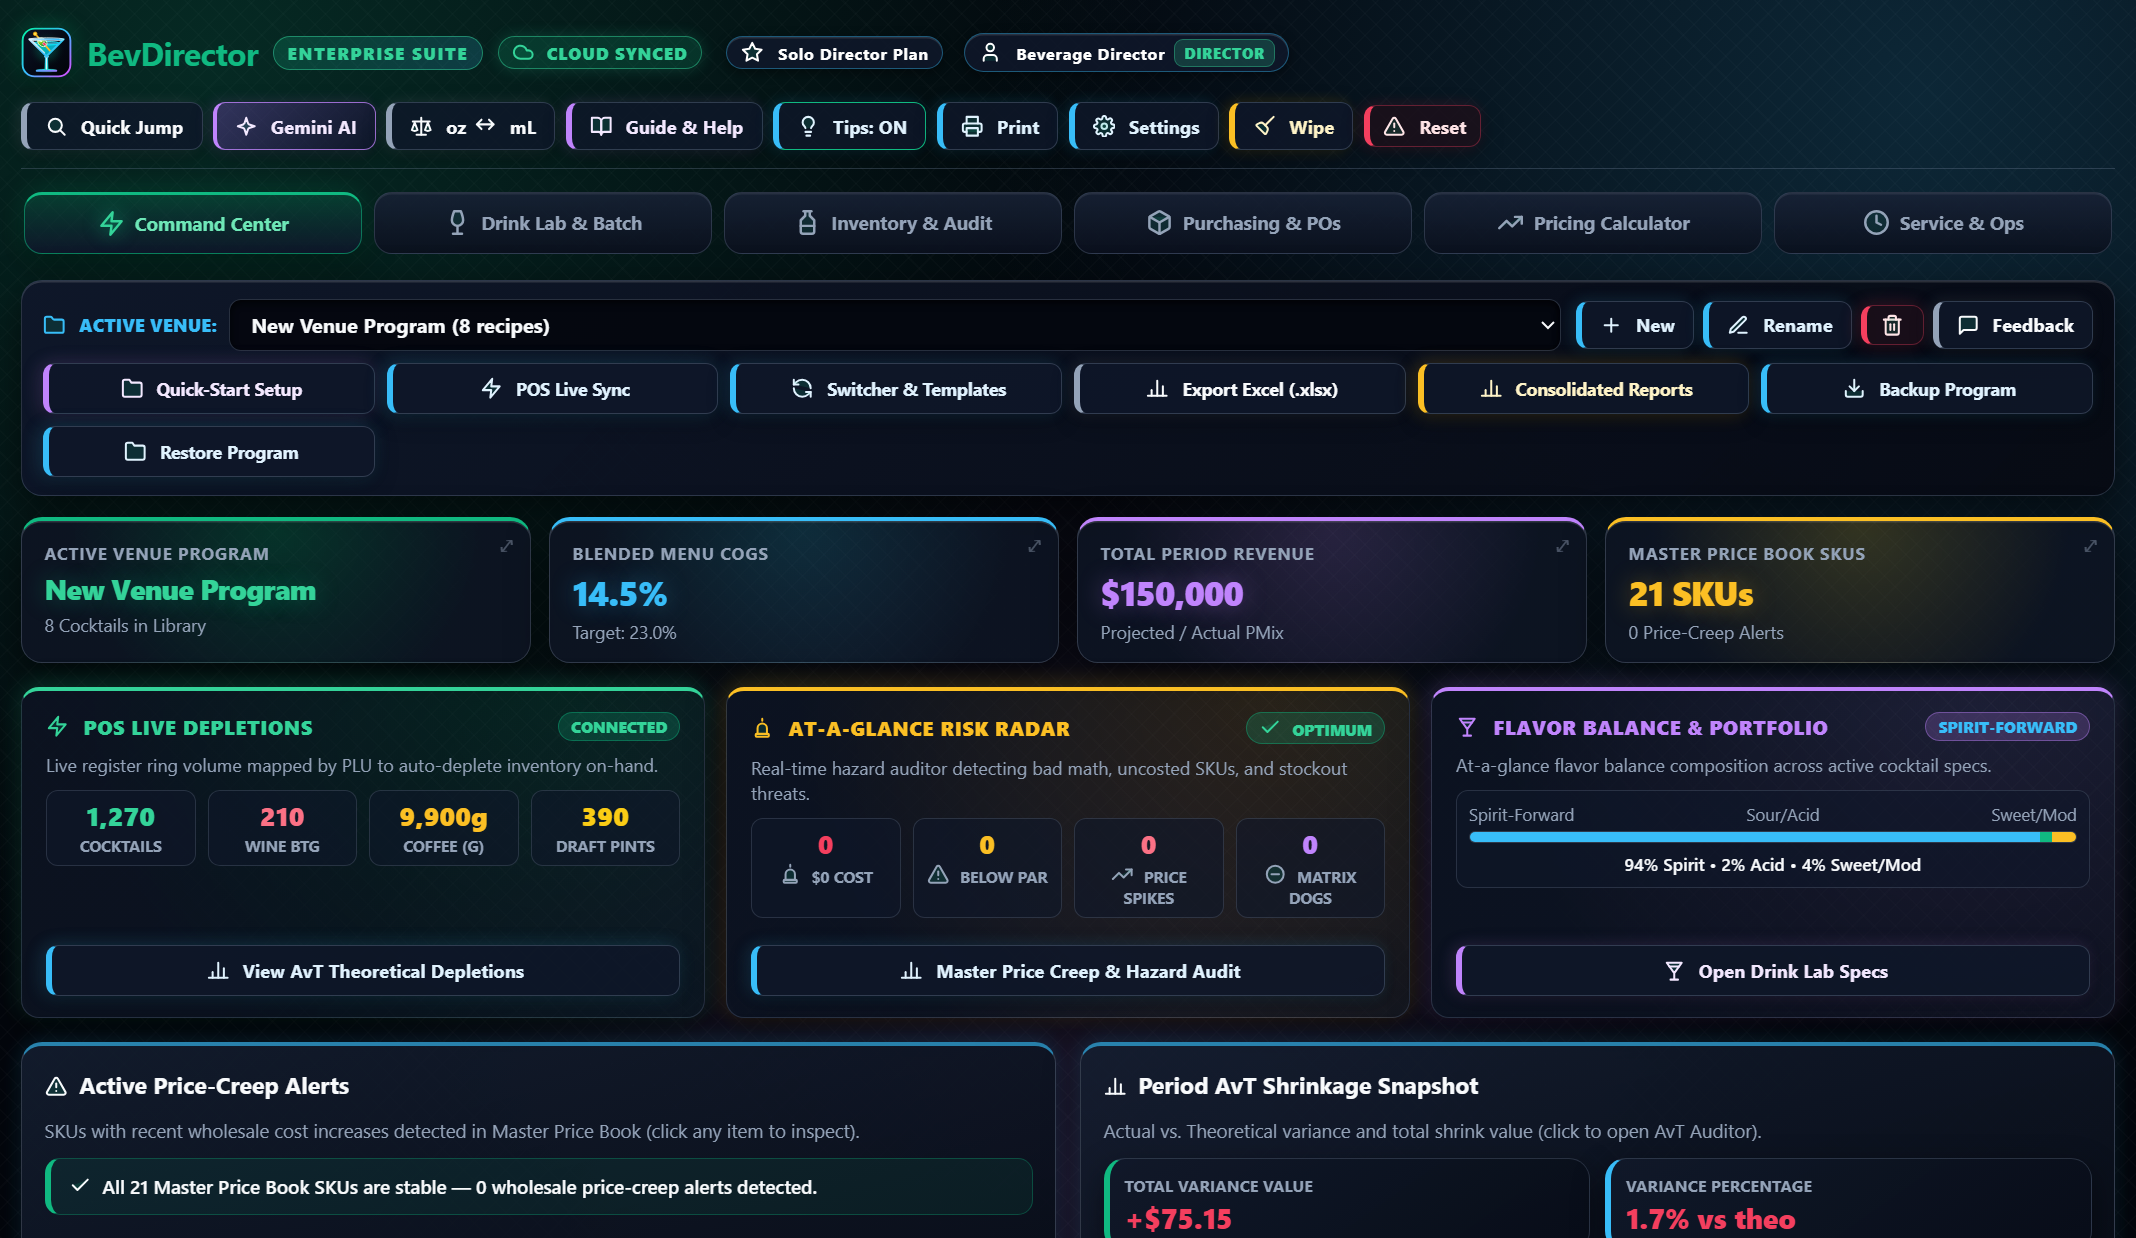2136x1238 pixels.
Task: Click Open Drink Lab Specs
Action: click(1774, 971)
